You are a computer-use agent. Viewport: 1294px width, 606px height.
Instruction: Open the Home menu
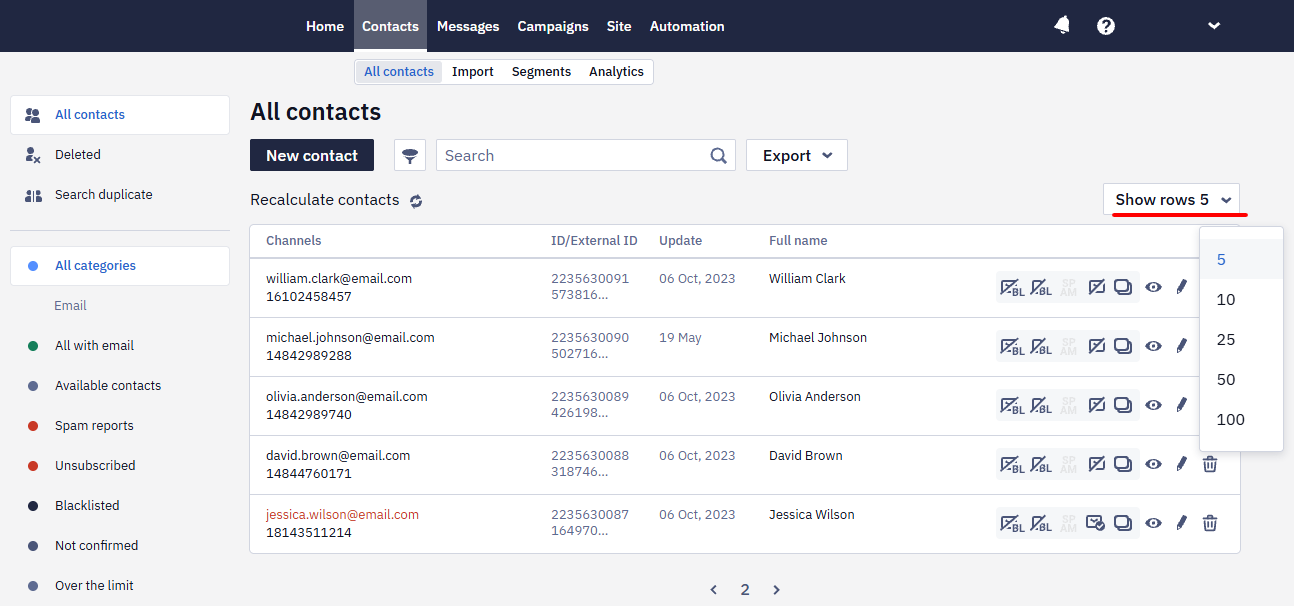pyautogui.click(x=325, y=26)
